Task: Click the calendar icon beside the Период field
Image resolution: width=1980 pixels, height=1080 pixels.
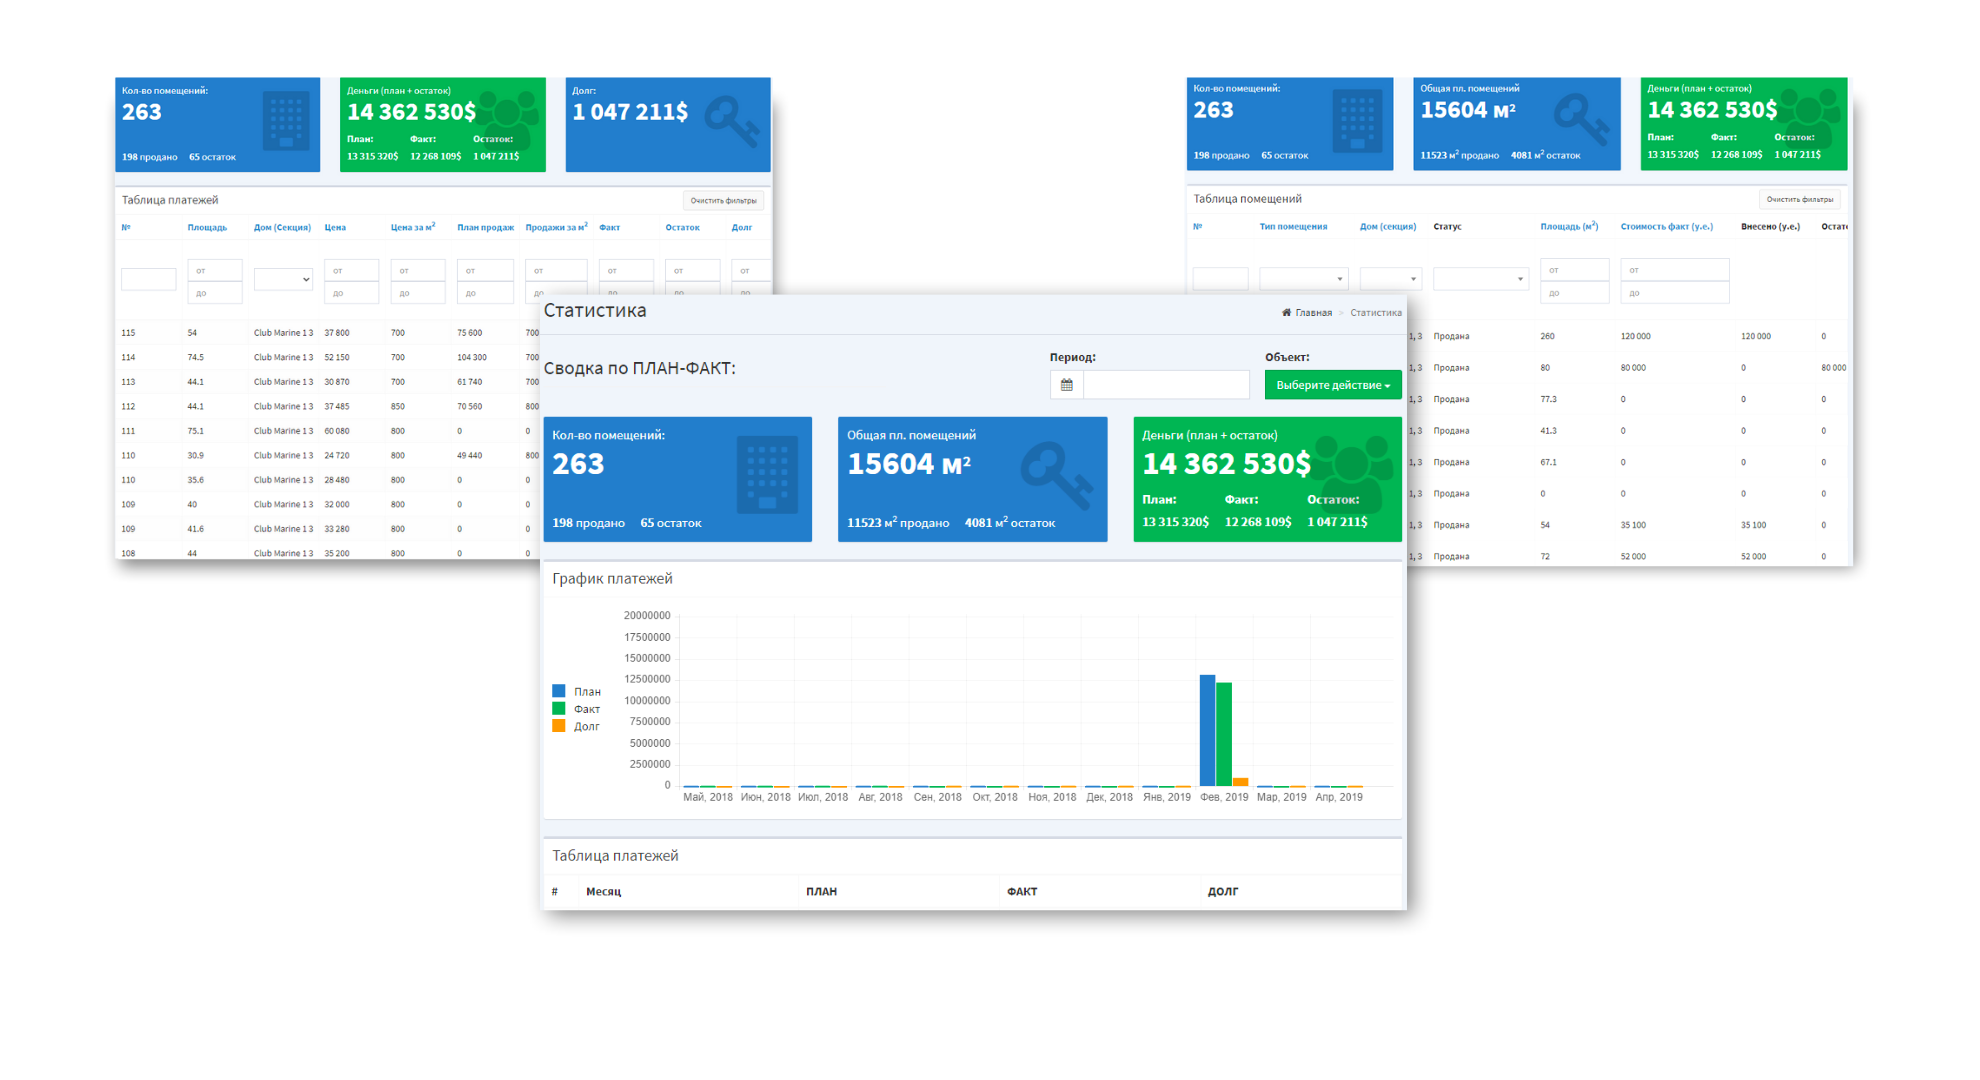Action: tap(1066, 385)
